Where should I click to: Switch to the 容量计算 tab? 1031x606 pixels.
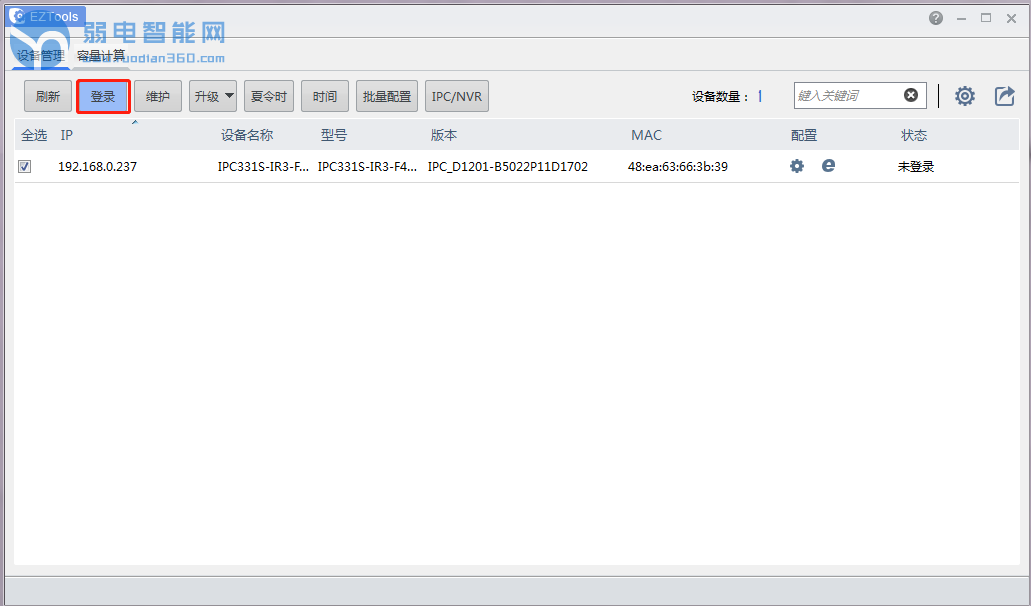tap(101, 55)
